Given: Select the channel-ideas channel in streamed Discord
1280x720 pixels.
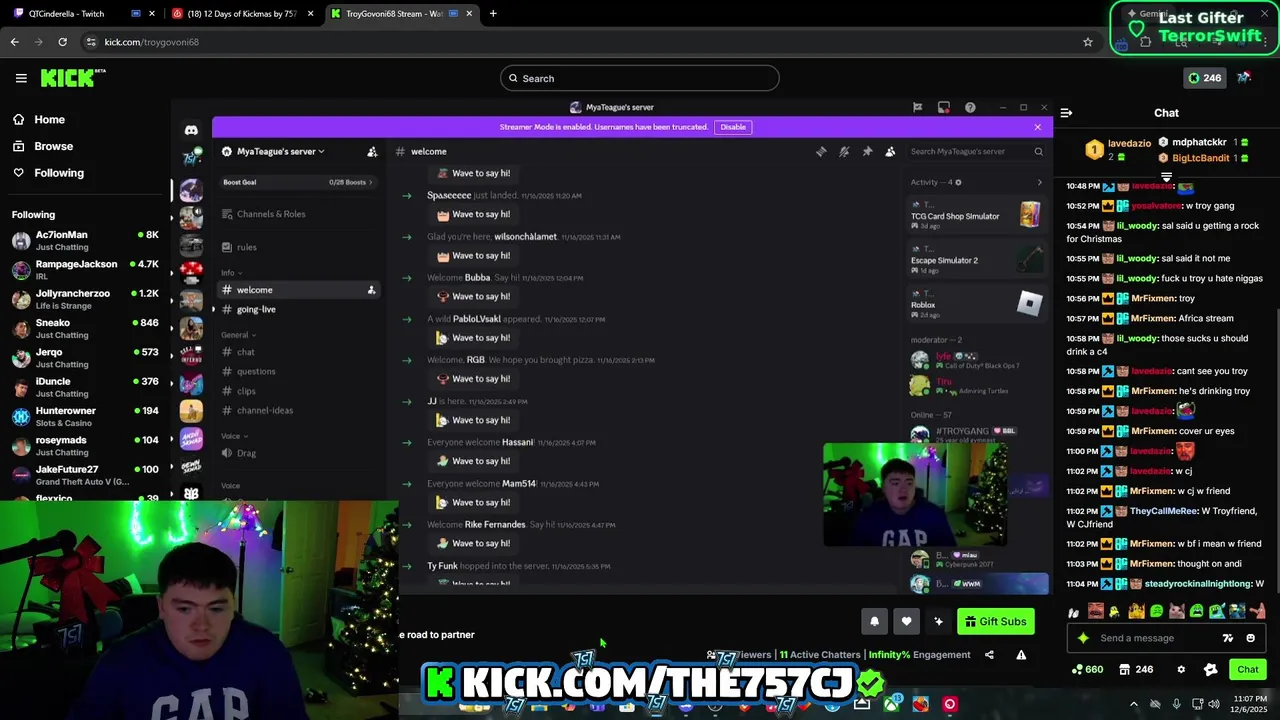Looking at the screenshot, I should tap(265, 410).
